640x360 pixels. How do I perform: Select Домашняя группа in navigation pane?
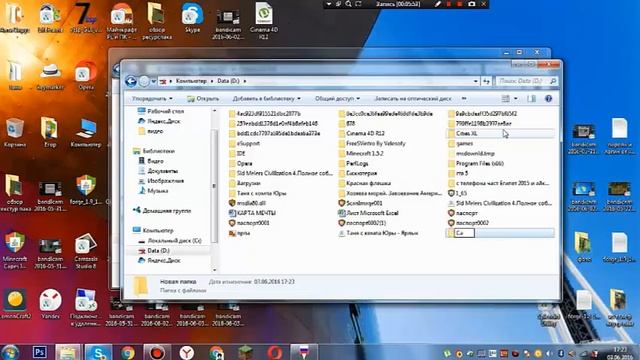pos(162,211)
